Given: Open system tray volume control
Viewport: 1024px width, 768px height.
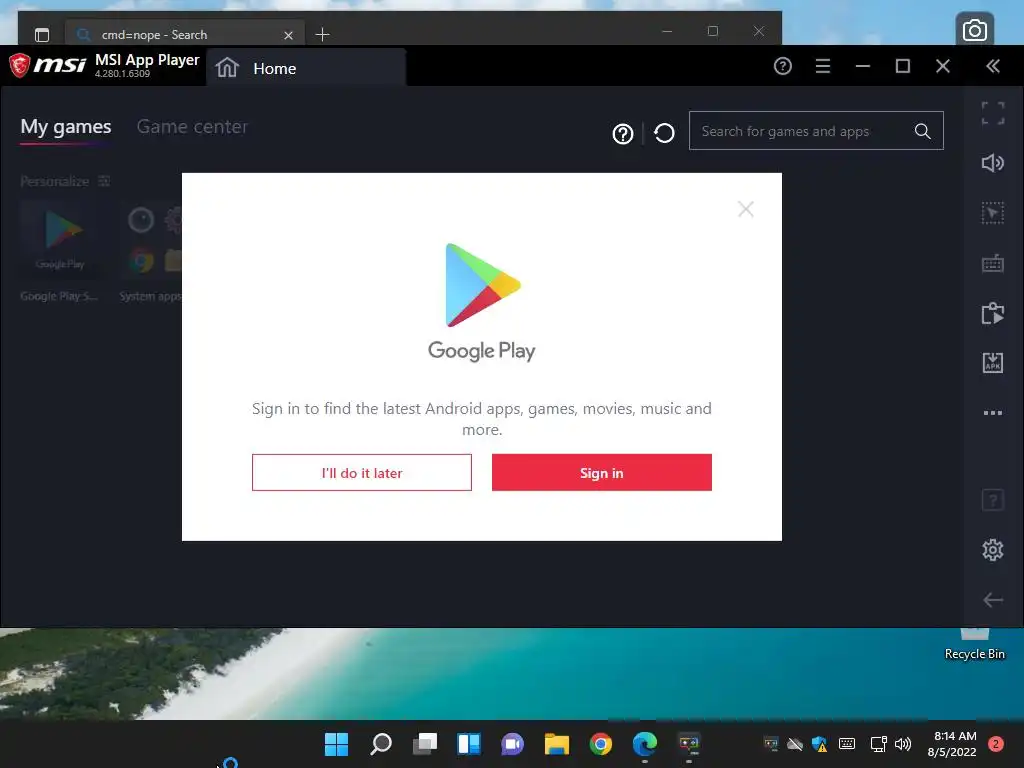Looking at the screenshot, I should coord(903,744).
